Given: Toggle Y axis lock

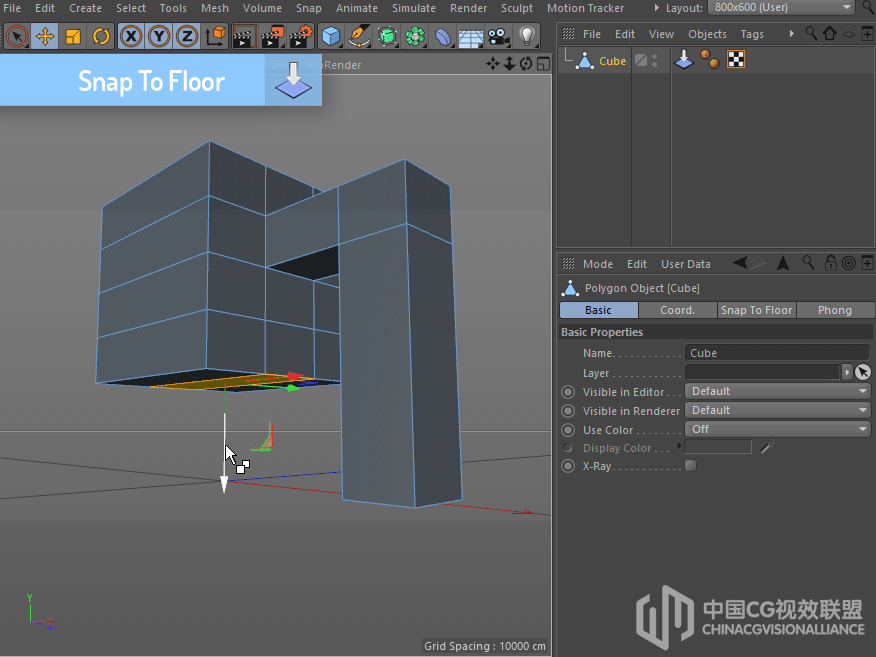Looking at the screenshot, I should pos(159,37).
